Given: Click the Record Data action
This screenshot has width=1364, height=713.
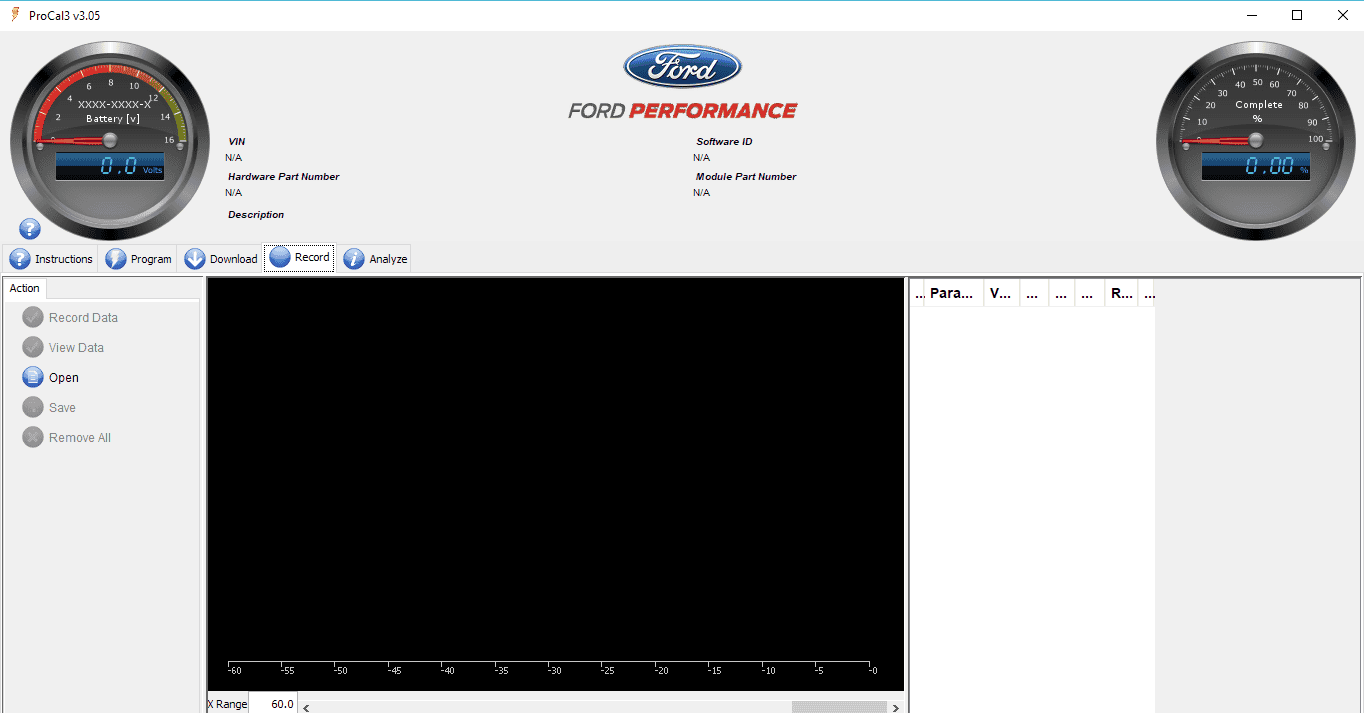Looking at the screenshot, I should pyautogui.click(x=70, y=318).
